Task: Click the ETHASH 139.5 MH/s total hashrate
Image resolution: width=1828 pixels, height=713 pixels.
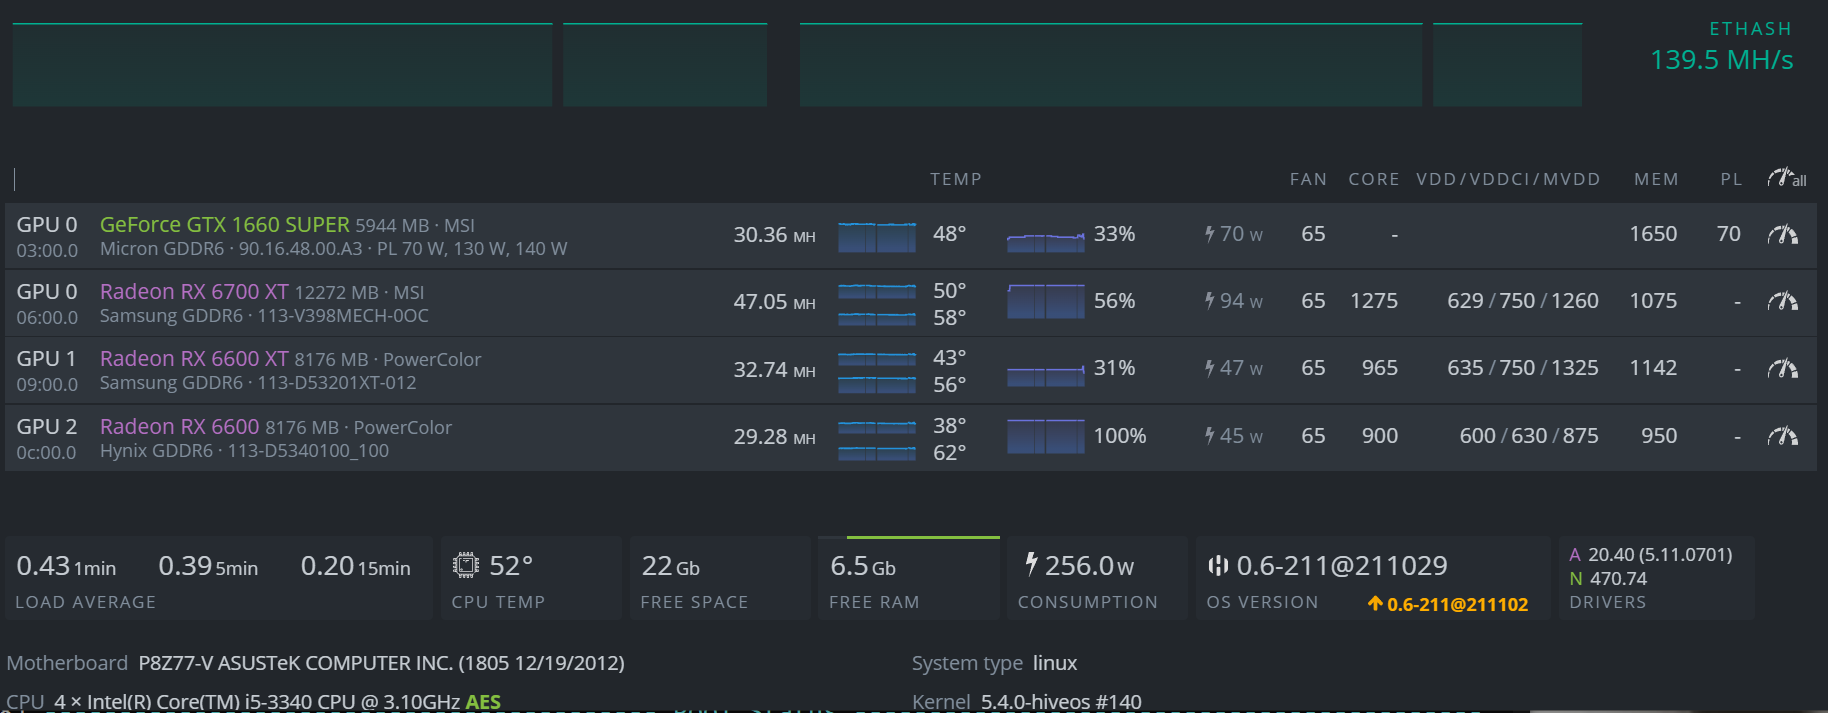Action: point(1721,60)
